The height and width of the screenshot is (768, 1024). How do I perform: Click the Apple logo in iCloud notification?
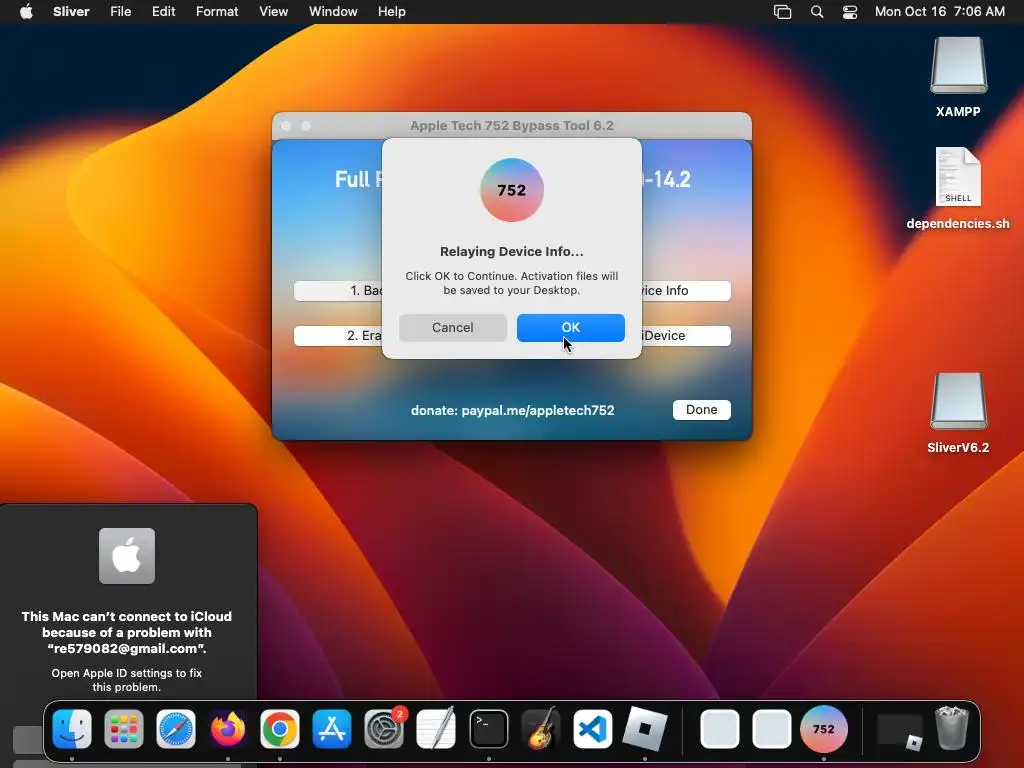(x=127, y=556)
